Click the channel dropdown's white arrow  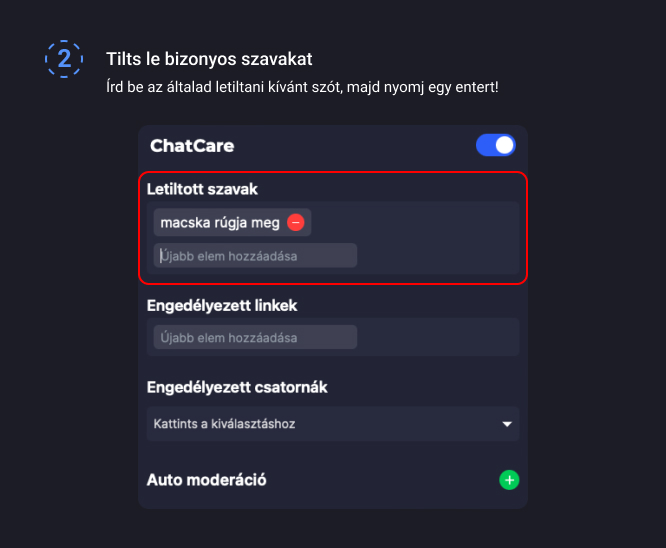506,424
